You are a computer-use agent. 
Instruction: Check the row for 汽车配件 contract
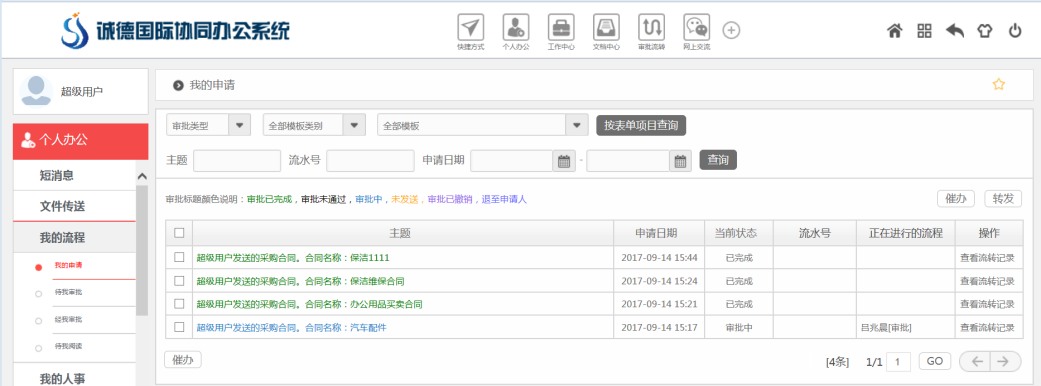179,327
